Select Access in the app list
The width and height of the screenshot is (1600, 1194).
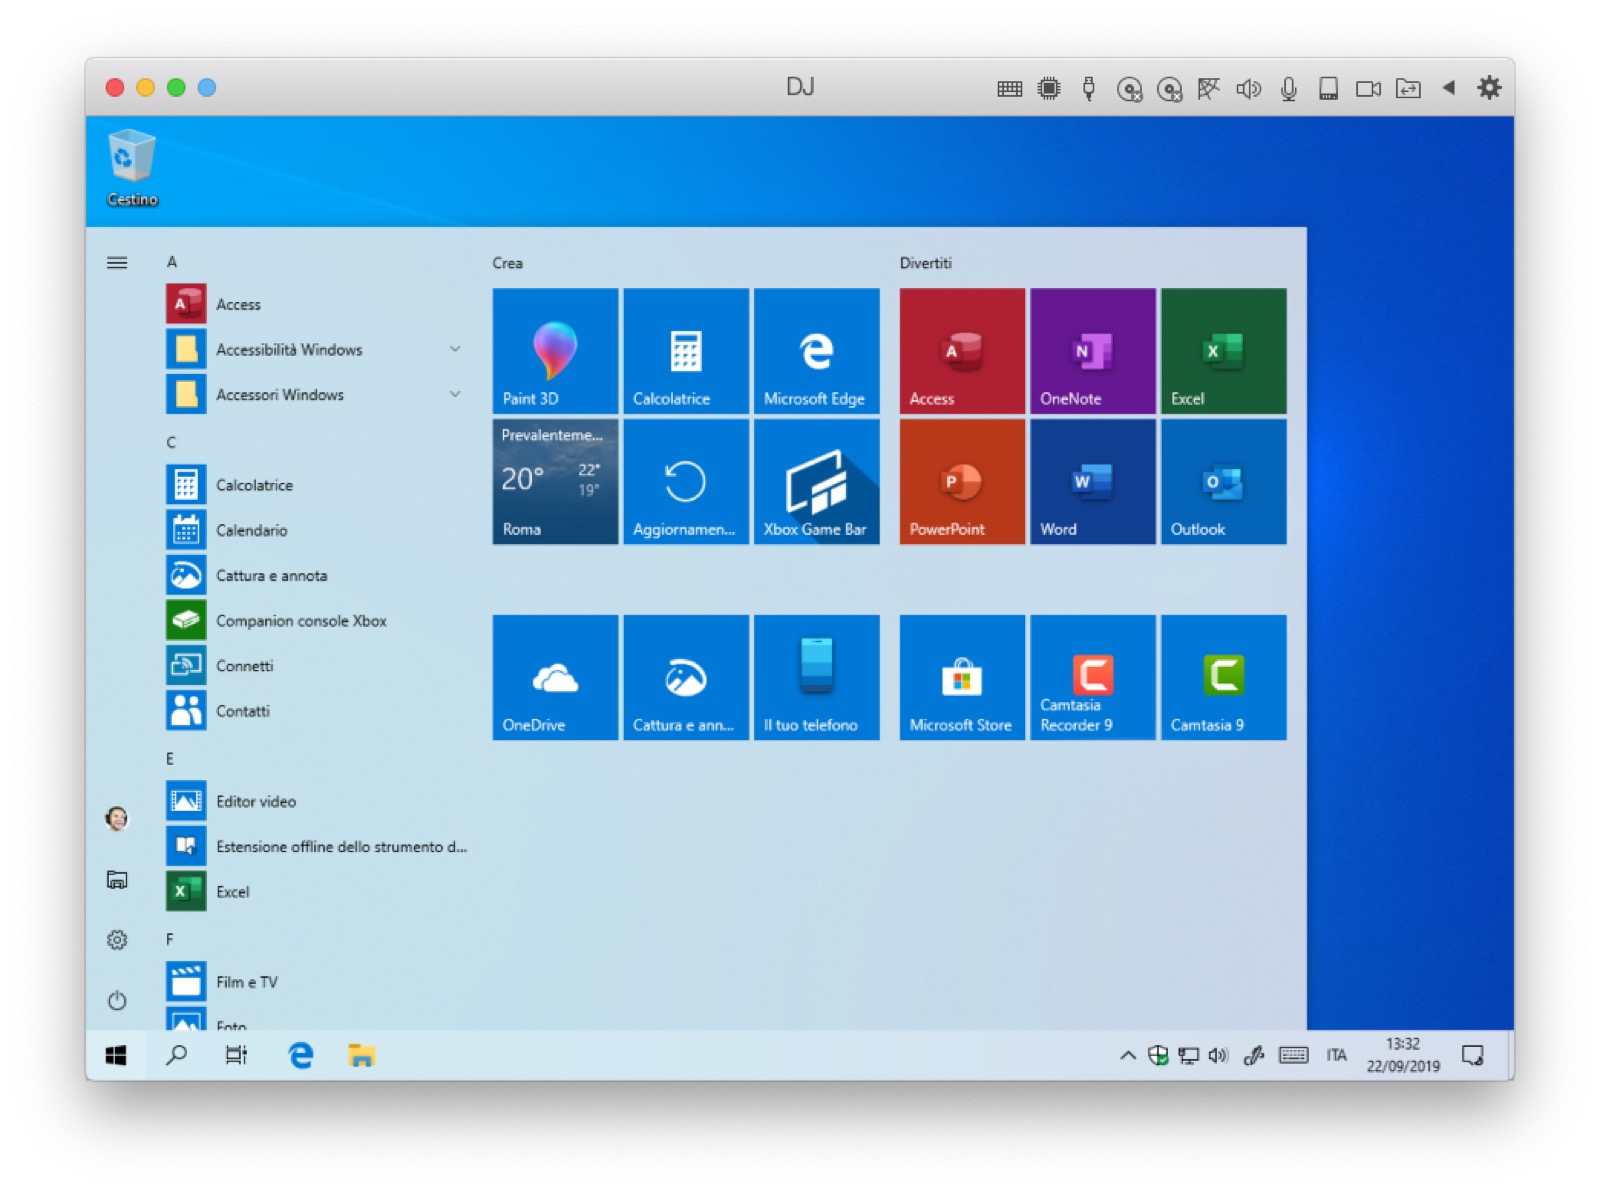317,304
